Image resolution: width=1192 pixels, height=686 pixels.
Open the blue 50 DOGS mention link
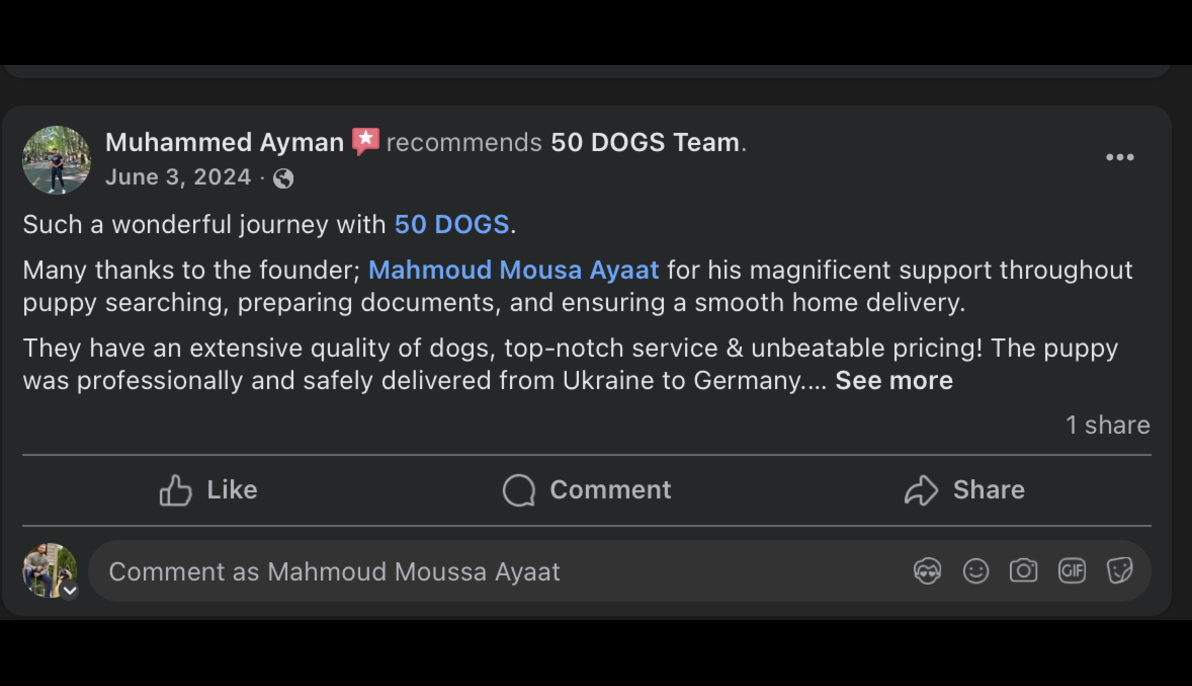click(x=451, y=225)
